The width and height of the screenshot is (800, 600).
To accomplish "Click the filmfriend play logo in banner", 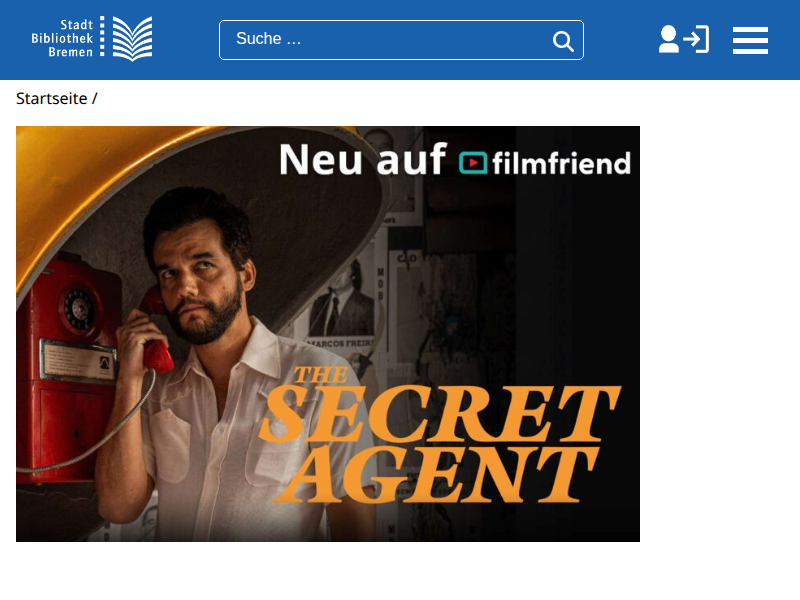I will (x=473, y=163).
